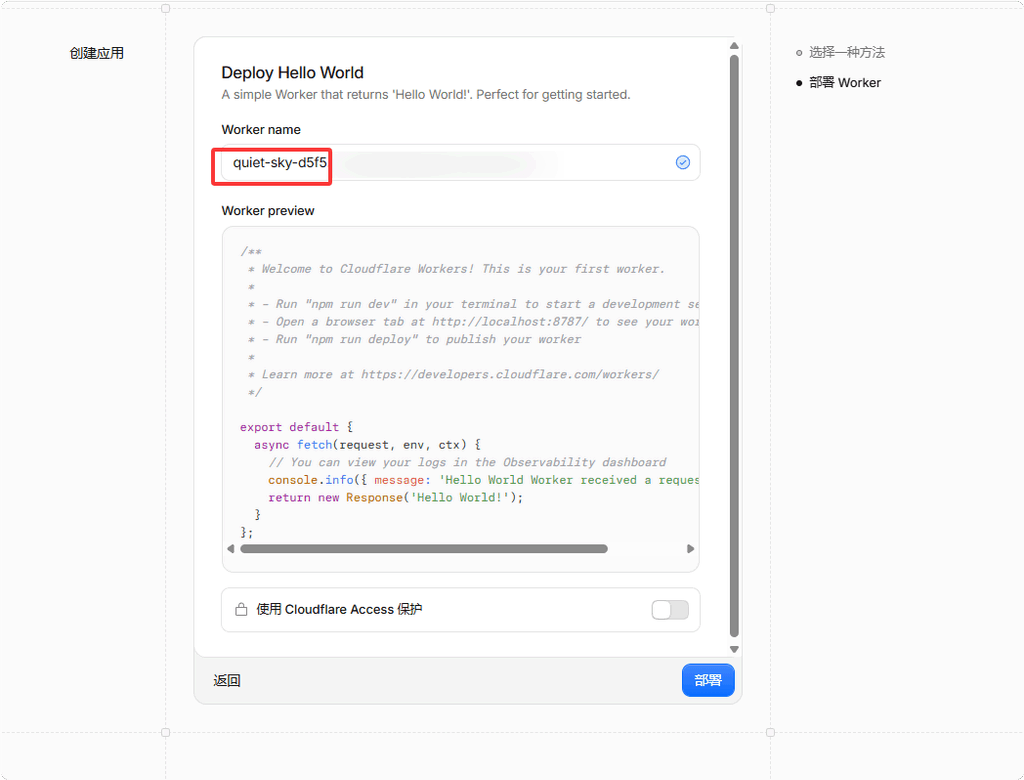Click the horizontal scrollbar thumb in code preview
Viewport: 1024px width, 780px height.
pos(424,549)
